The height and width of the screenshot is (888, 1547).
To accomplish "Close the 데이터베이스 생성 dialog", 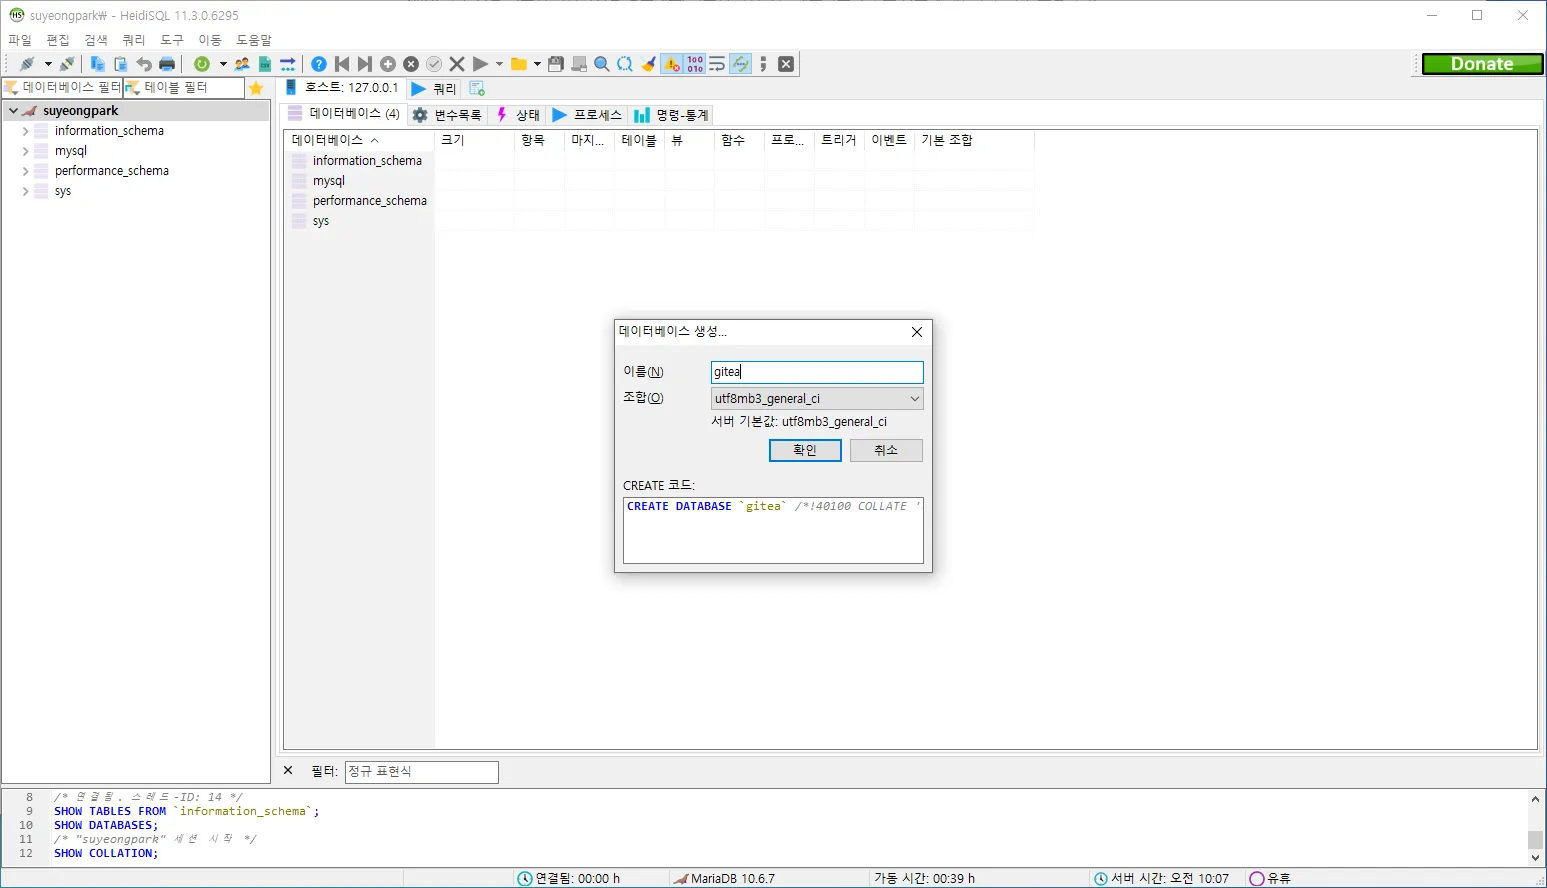I will 917,332.
